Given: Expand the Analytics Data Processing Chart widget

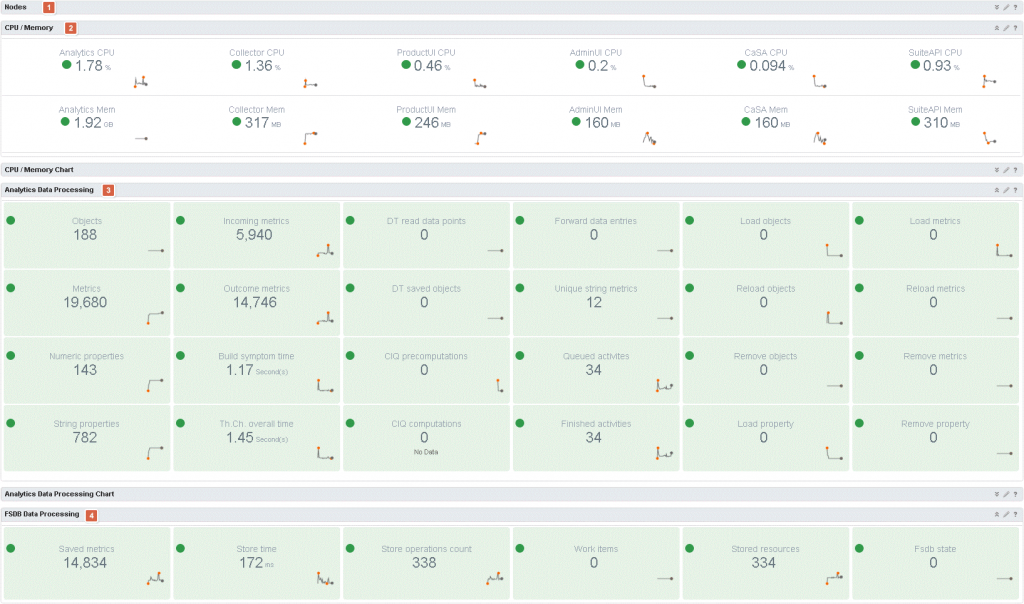Looking at the screenshot, I should click(996, 494).
